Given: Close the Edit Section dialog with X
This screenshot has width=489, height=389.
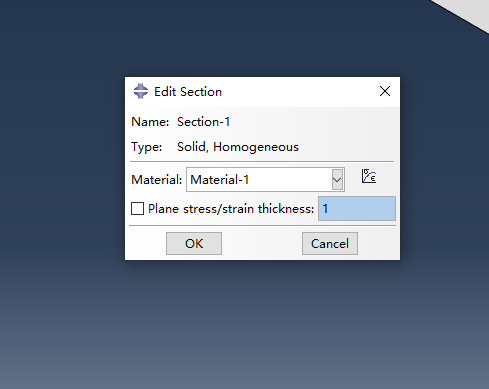Looking at the screenshot, I should point(385,91).
